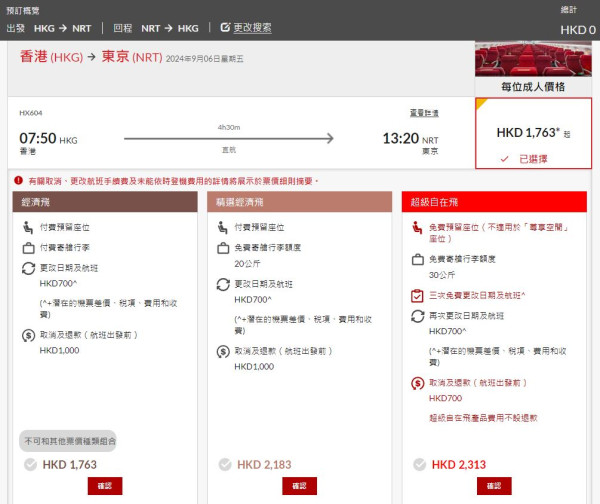Click baggage icon in 經濟飛 column
The width and height of the screenshot is (600, 504).
tap(28, 248)
